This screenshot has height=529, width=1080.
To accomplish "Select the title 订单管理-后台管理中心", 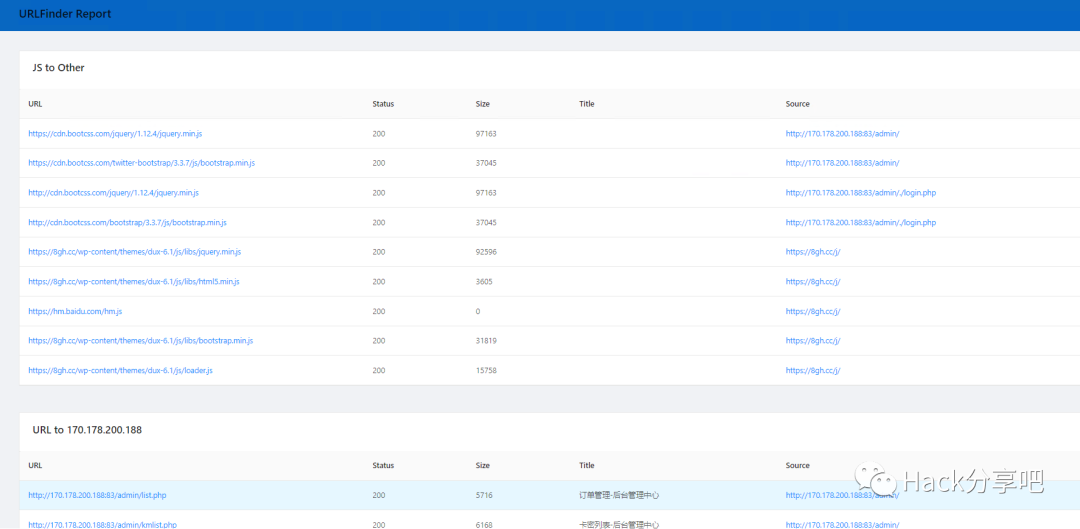I will [619, 495].
